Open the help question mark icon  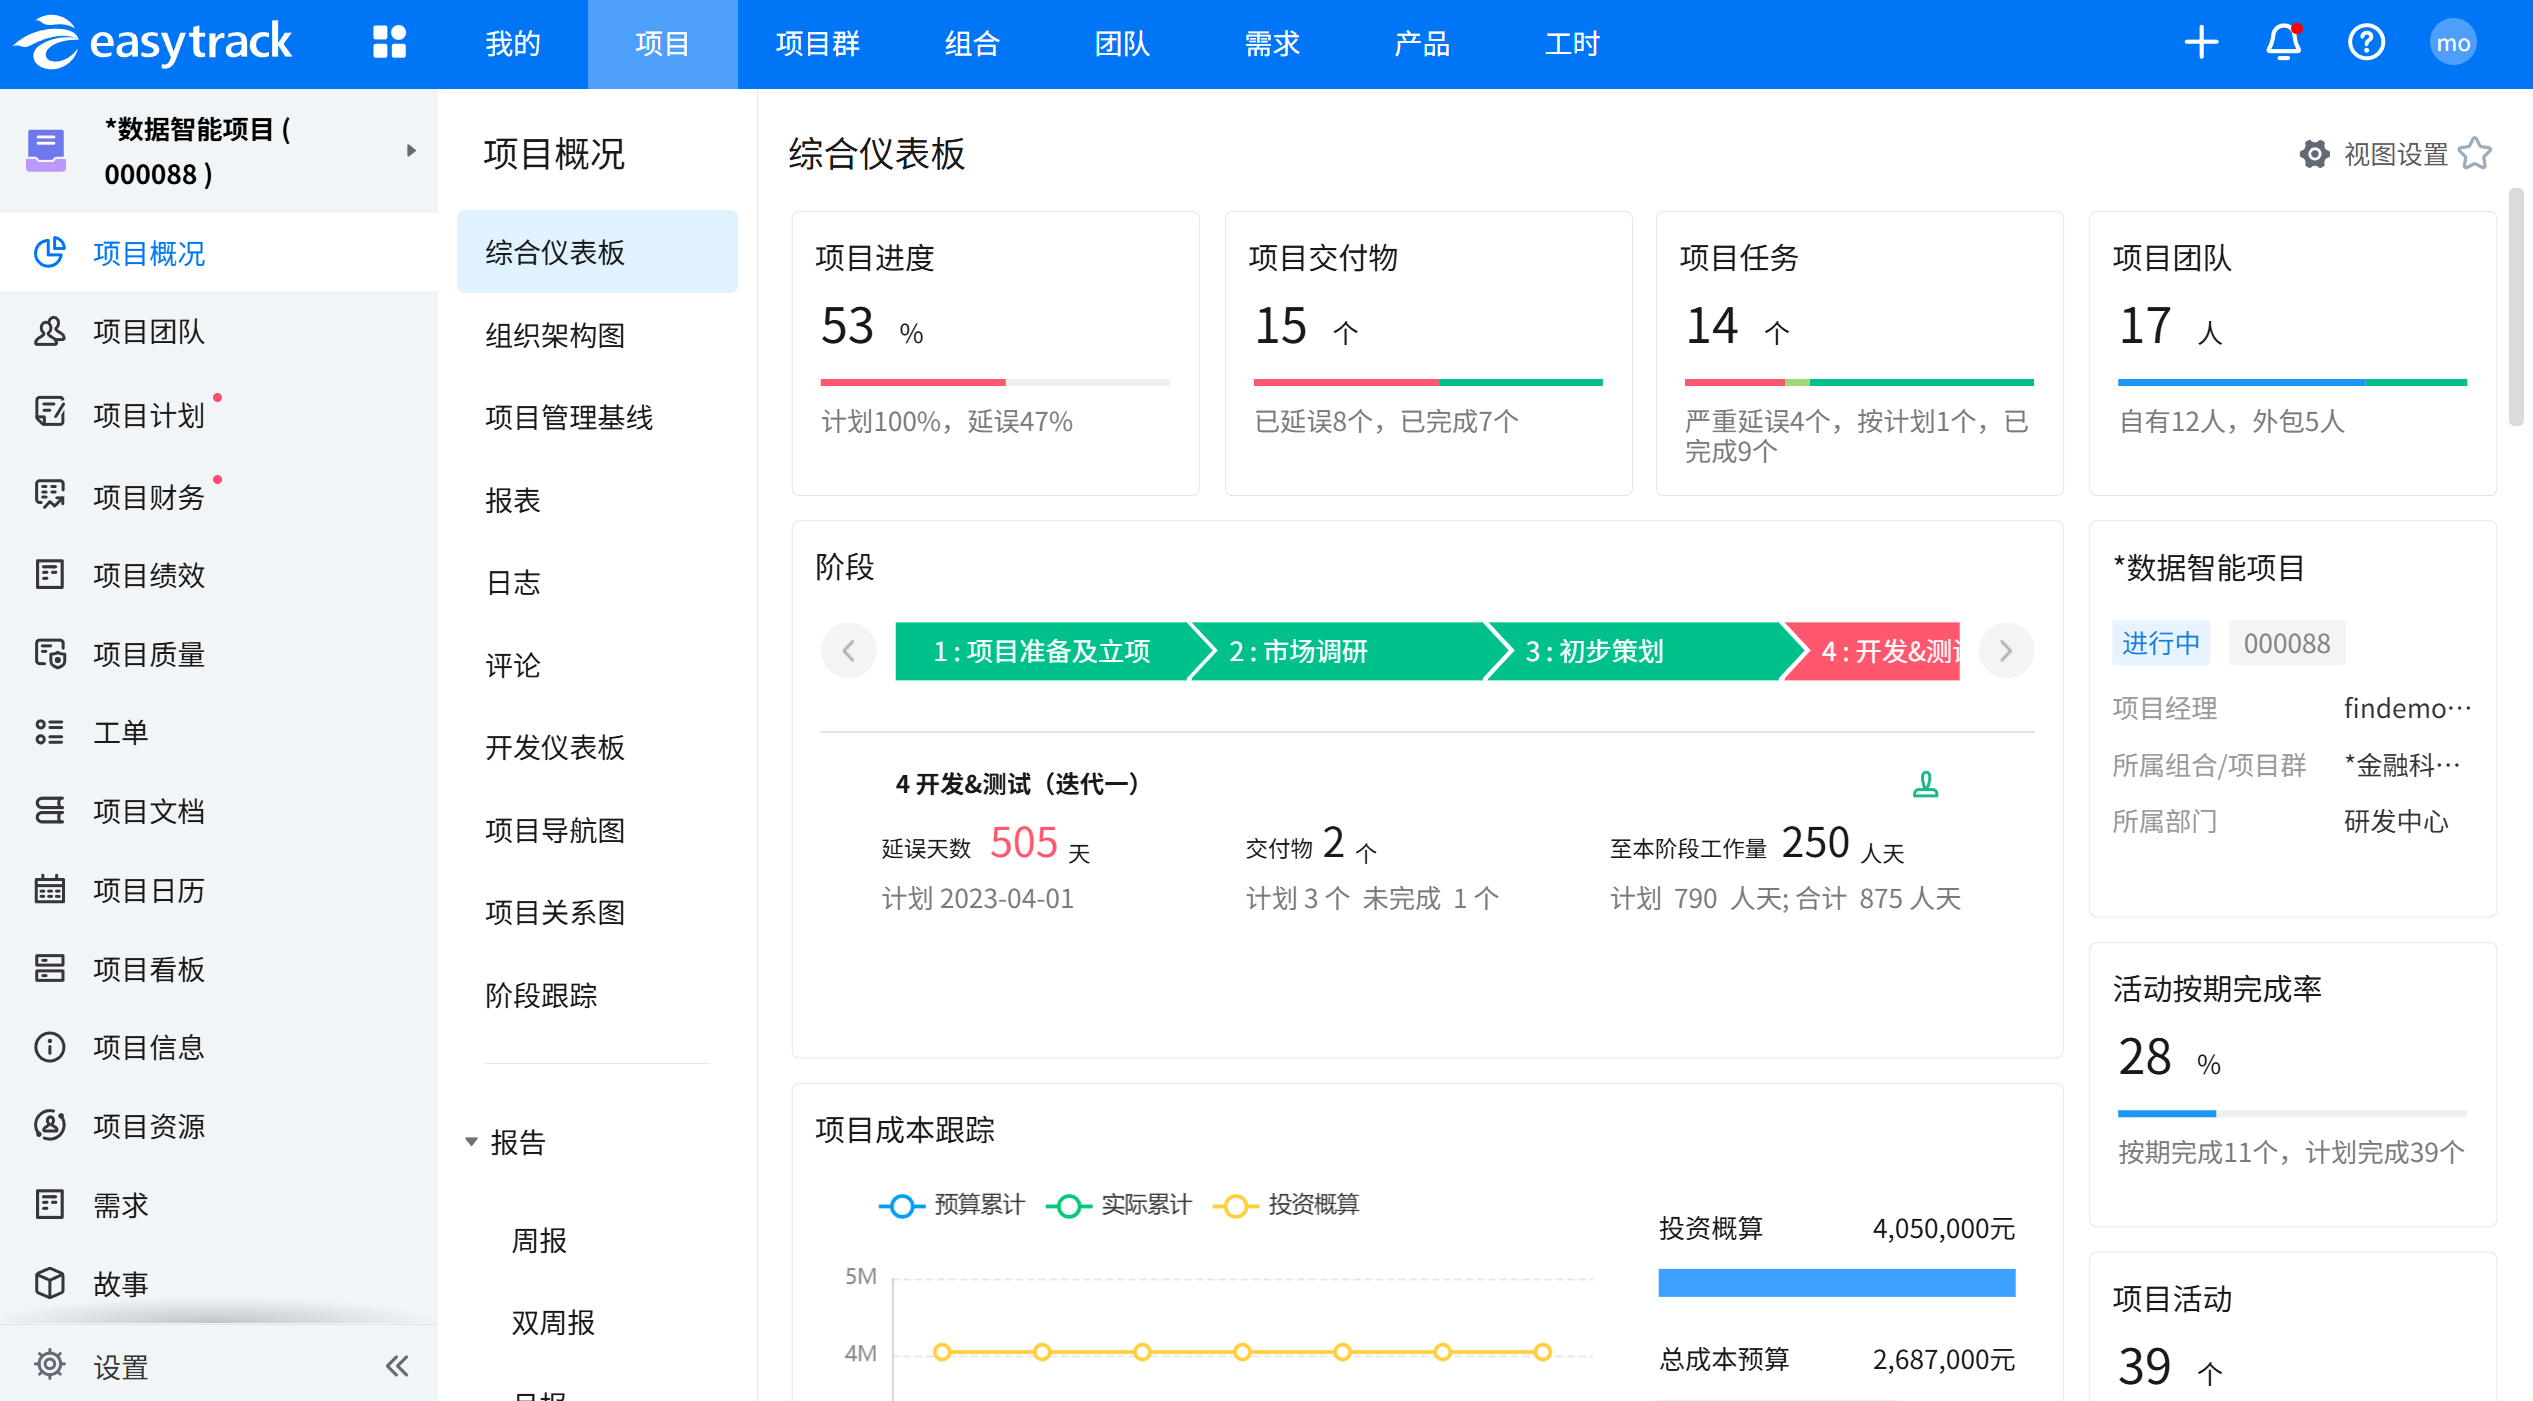click(2366, 43)
